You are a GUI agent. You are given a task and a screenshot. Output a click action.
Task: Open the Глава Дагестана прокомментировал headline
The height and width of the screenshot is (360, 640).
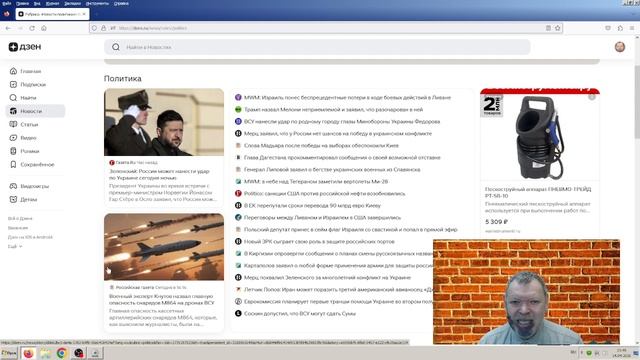point(342,158)
